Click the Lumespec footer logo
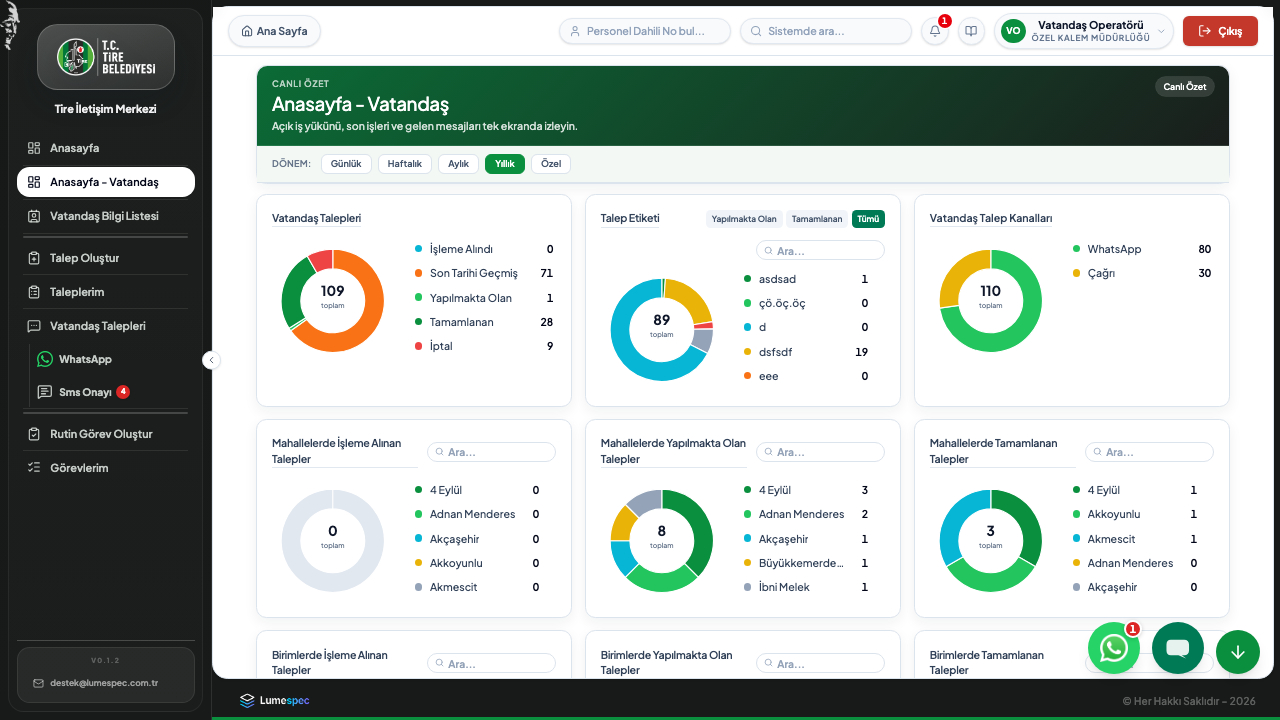1280x720 pixels. pyautogui.click(x=275, y=700)
